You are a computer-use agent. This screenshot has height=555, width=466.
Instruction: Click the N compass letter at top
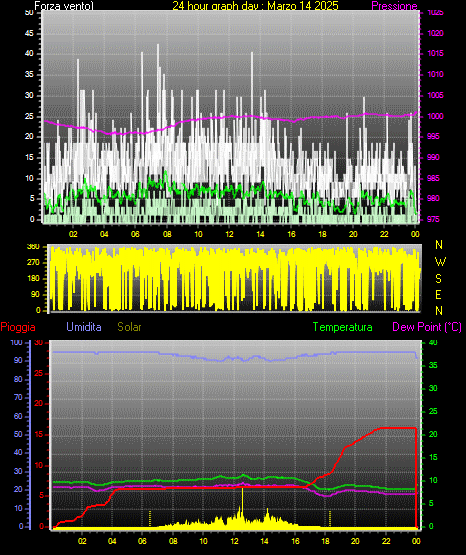point(439,245)
